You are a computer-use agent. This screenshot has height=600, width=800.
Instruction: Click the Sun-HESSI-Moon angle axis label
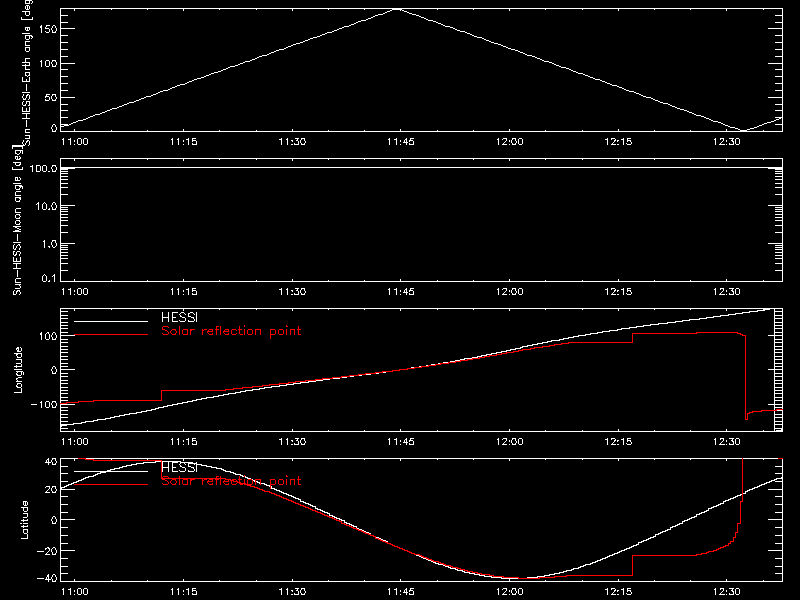tap(17, 220)
